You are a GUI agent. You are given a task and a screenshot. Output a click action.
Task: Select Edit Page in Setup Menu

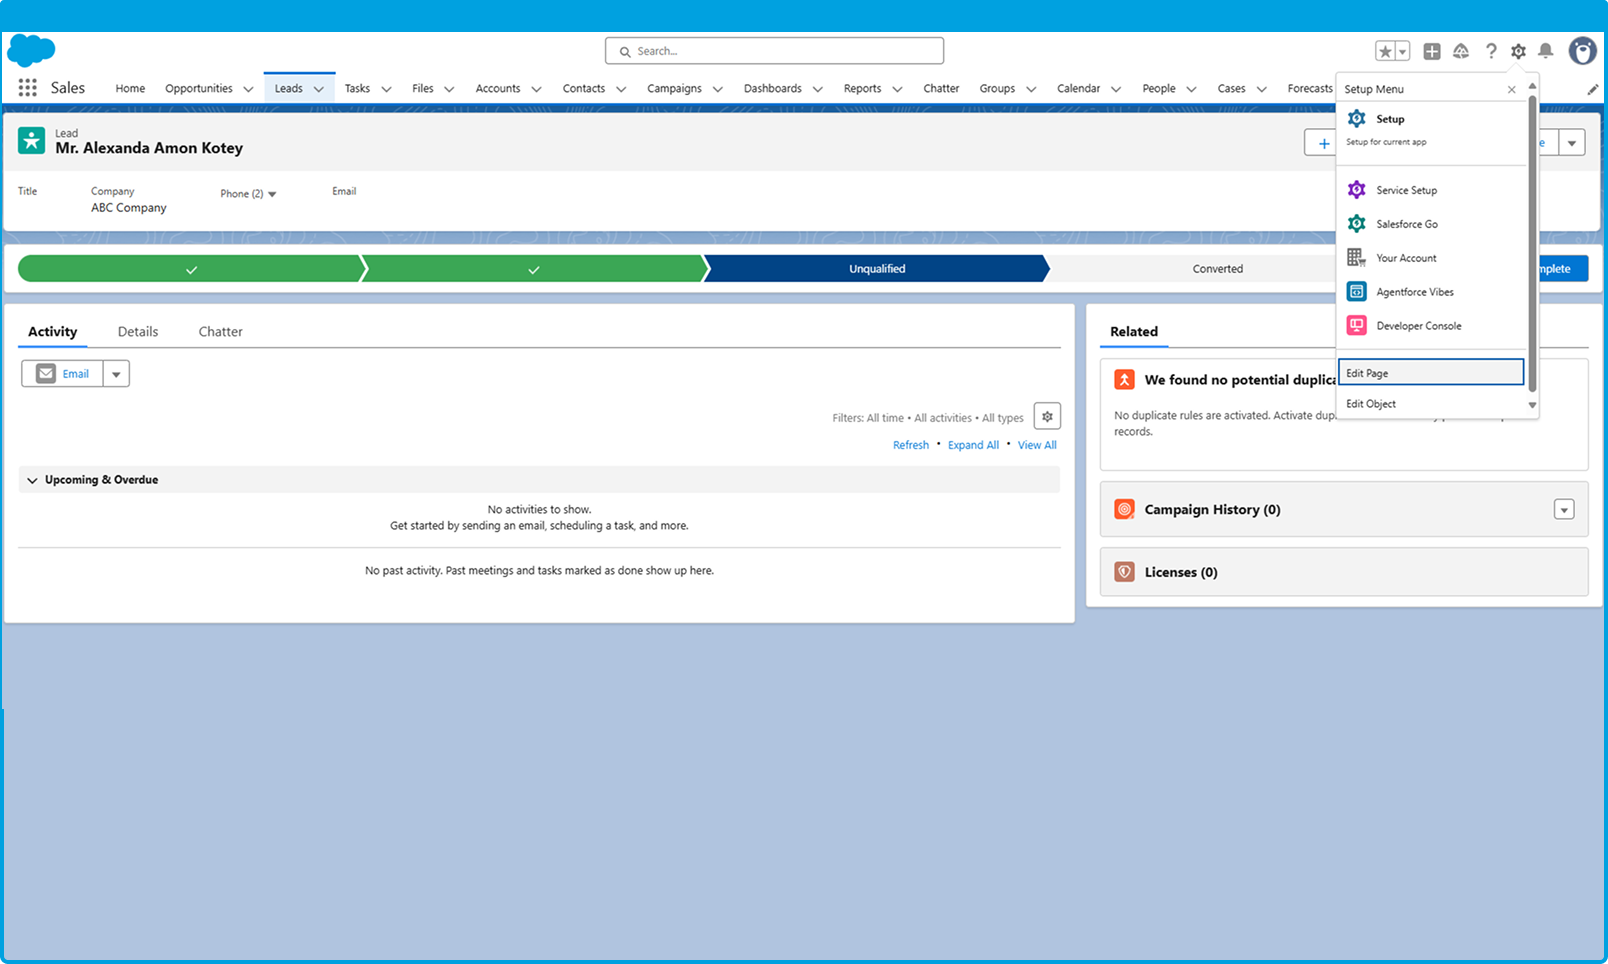1430,373
